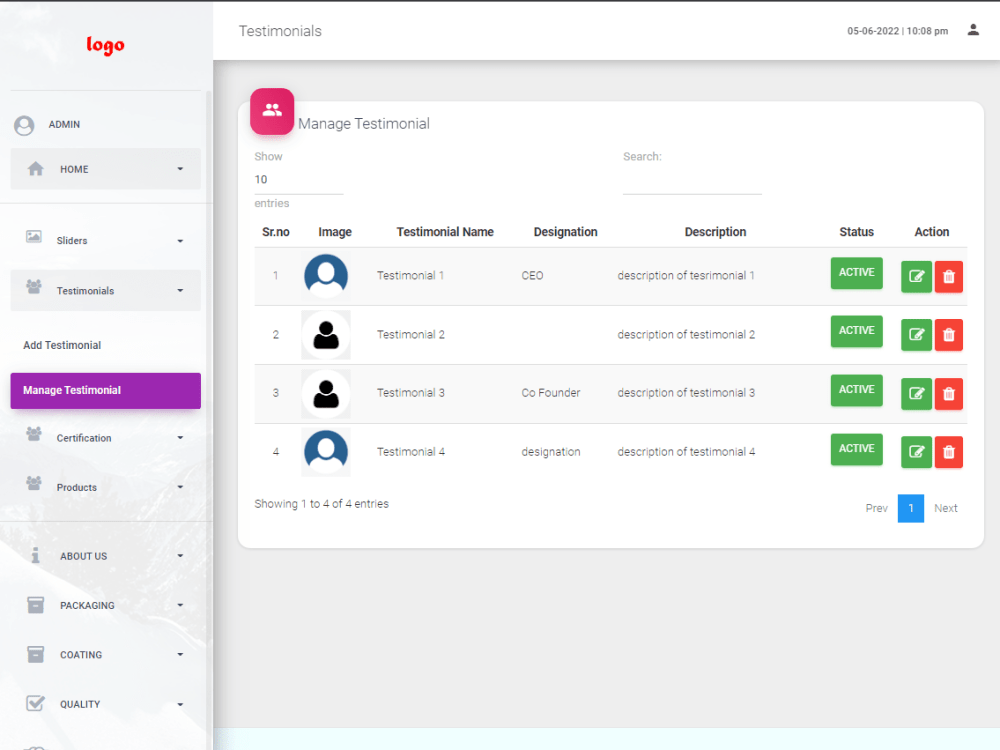Select the PACKAGING menu label

coord(87,605)
